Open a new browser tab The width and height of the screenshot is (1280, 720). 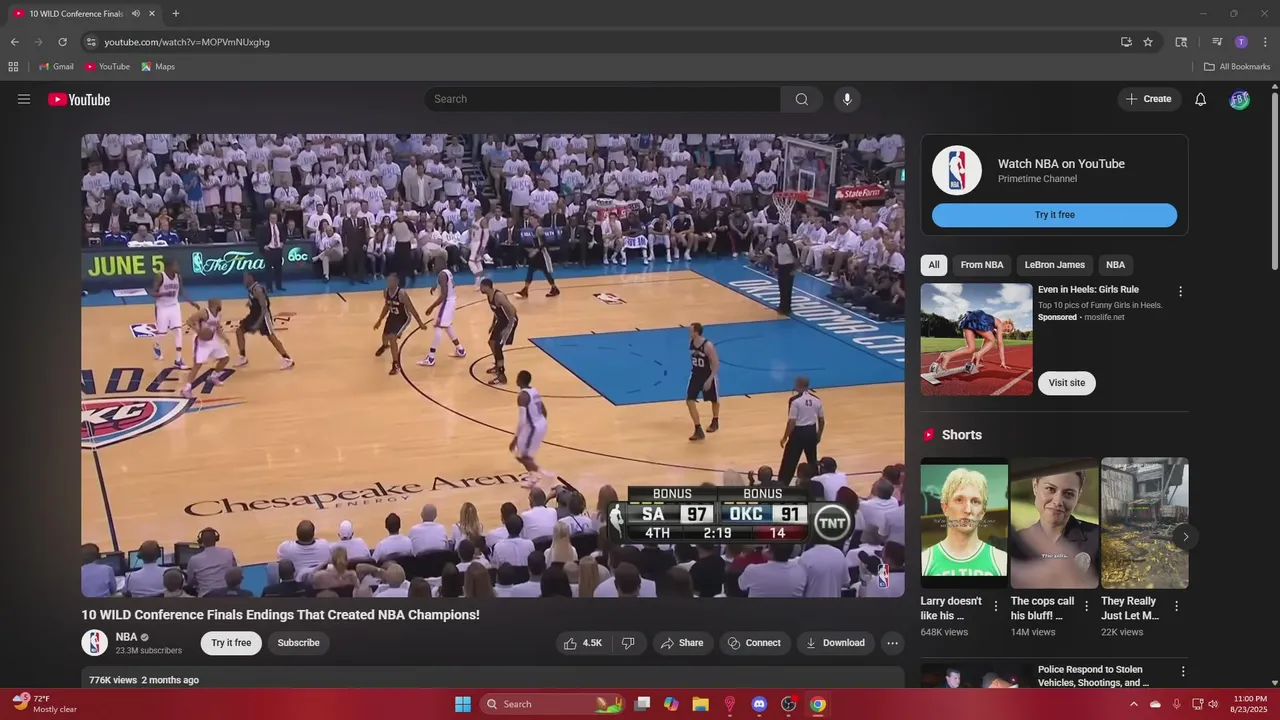pyautogui.click(x=176, y=13)
